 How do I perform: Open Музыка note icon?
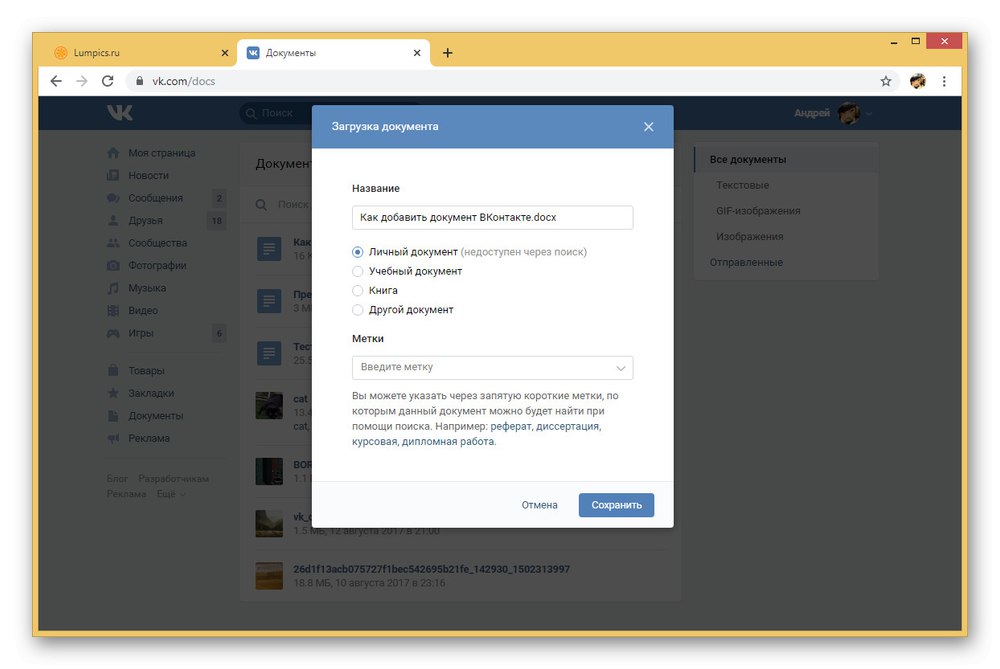pos(113,288)
